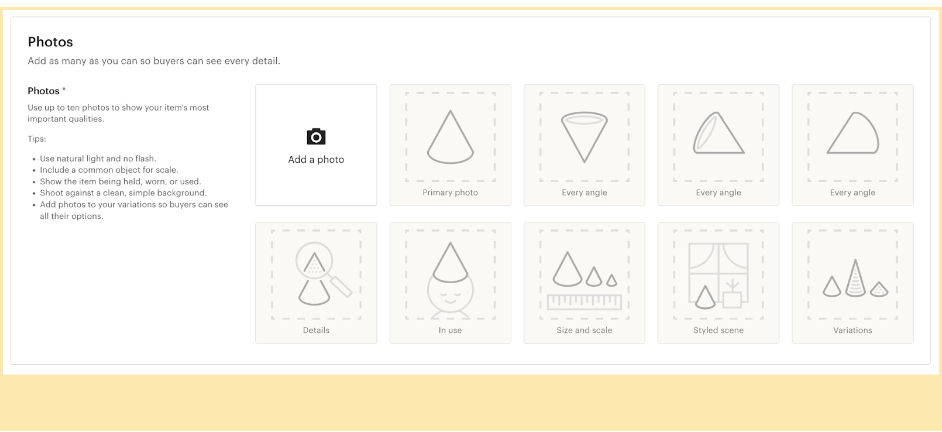Select the tilted cone Every angle slot
Screen dimensions: 942x432
[x=719, y=145]
